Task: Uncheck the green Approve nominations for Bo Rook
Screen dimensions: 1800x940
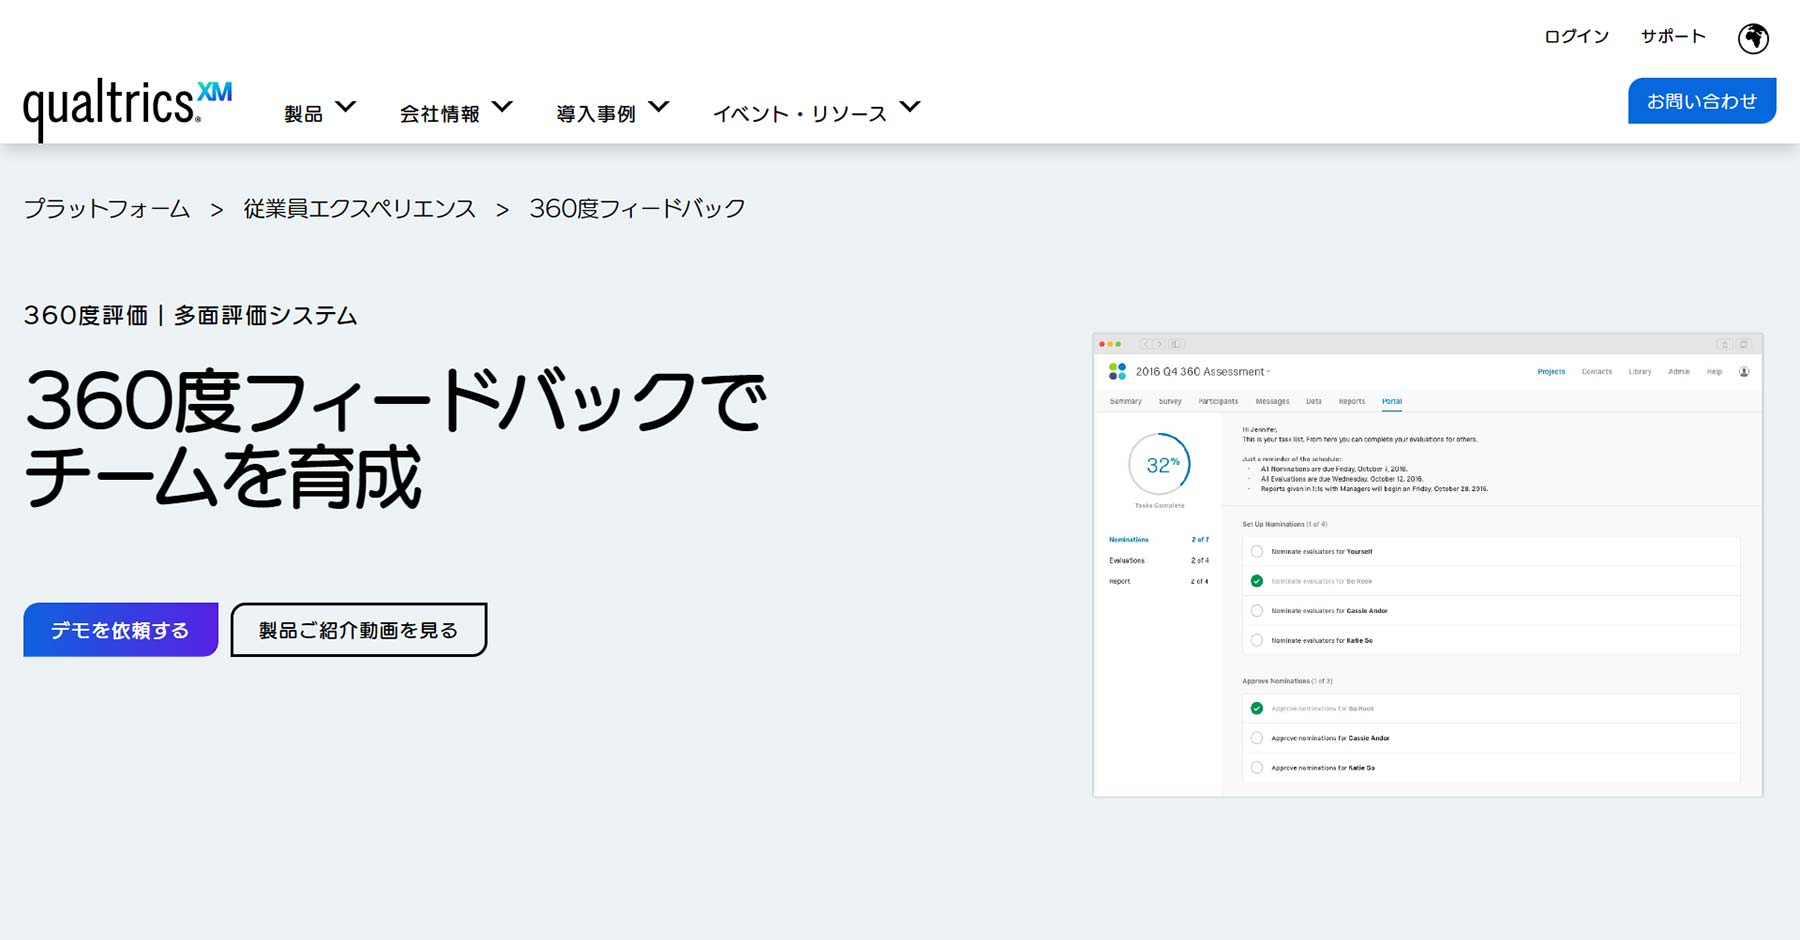Action: point(1257,709)
